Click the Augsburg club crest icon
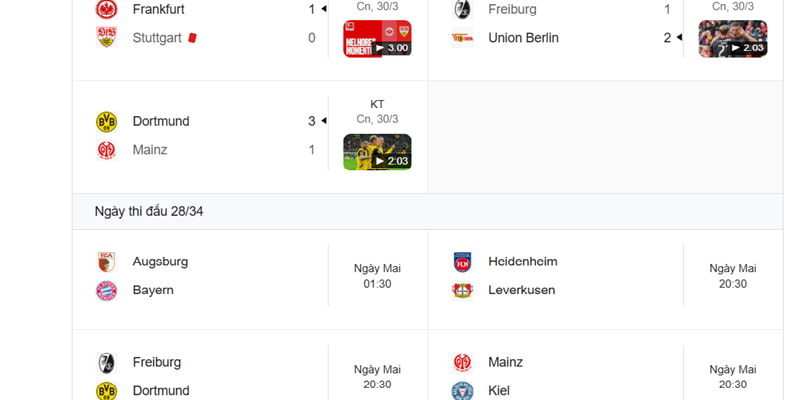800x400 pixels. pyautogui.click(x=106, y=262)
